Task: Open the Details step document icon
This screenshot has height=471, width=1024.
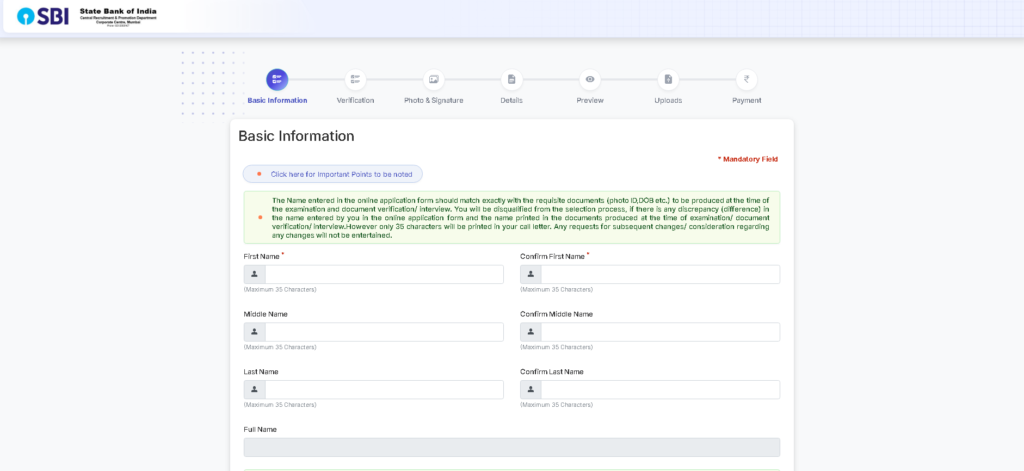Action: (512, 80)
